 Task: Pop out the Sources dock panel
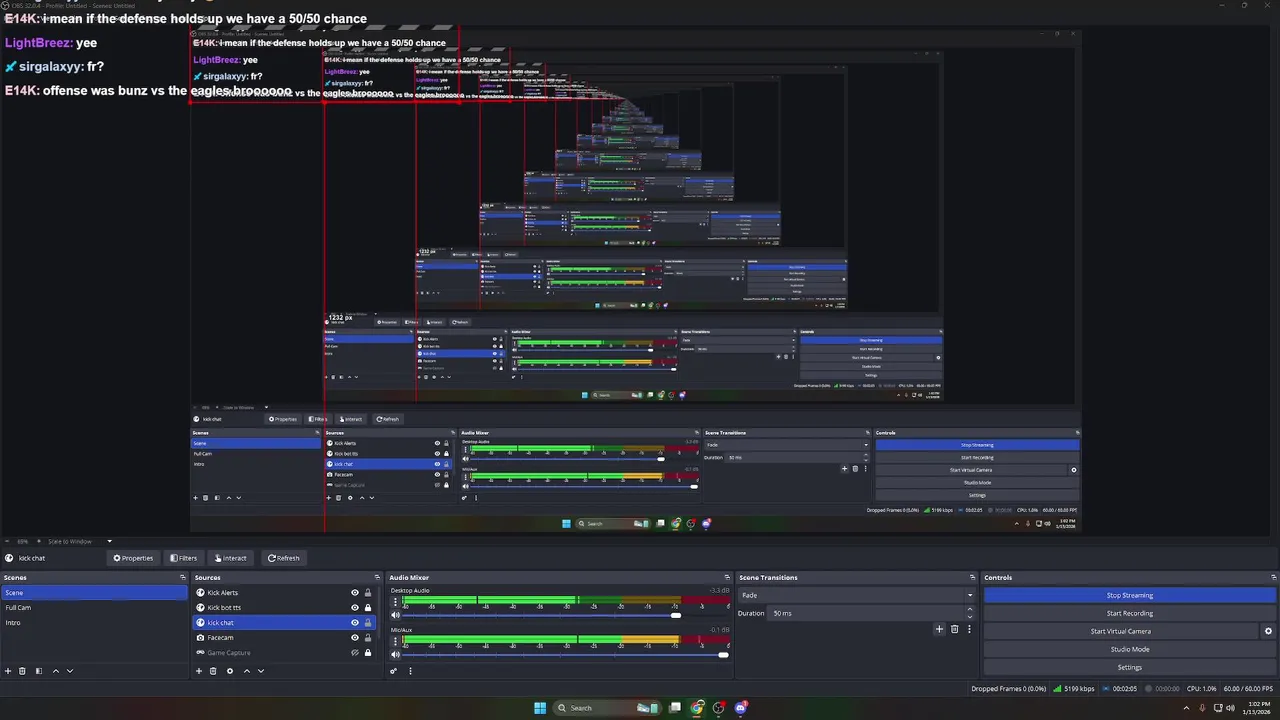pos(377,577)
